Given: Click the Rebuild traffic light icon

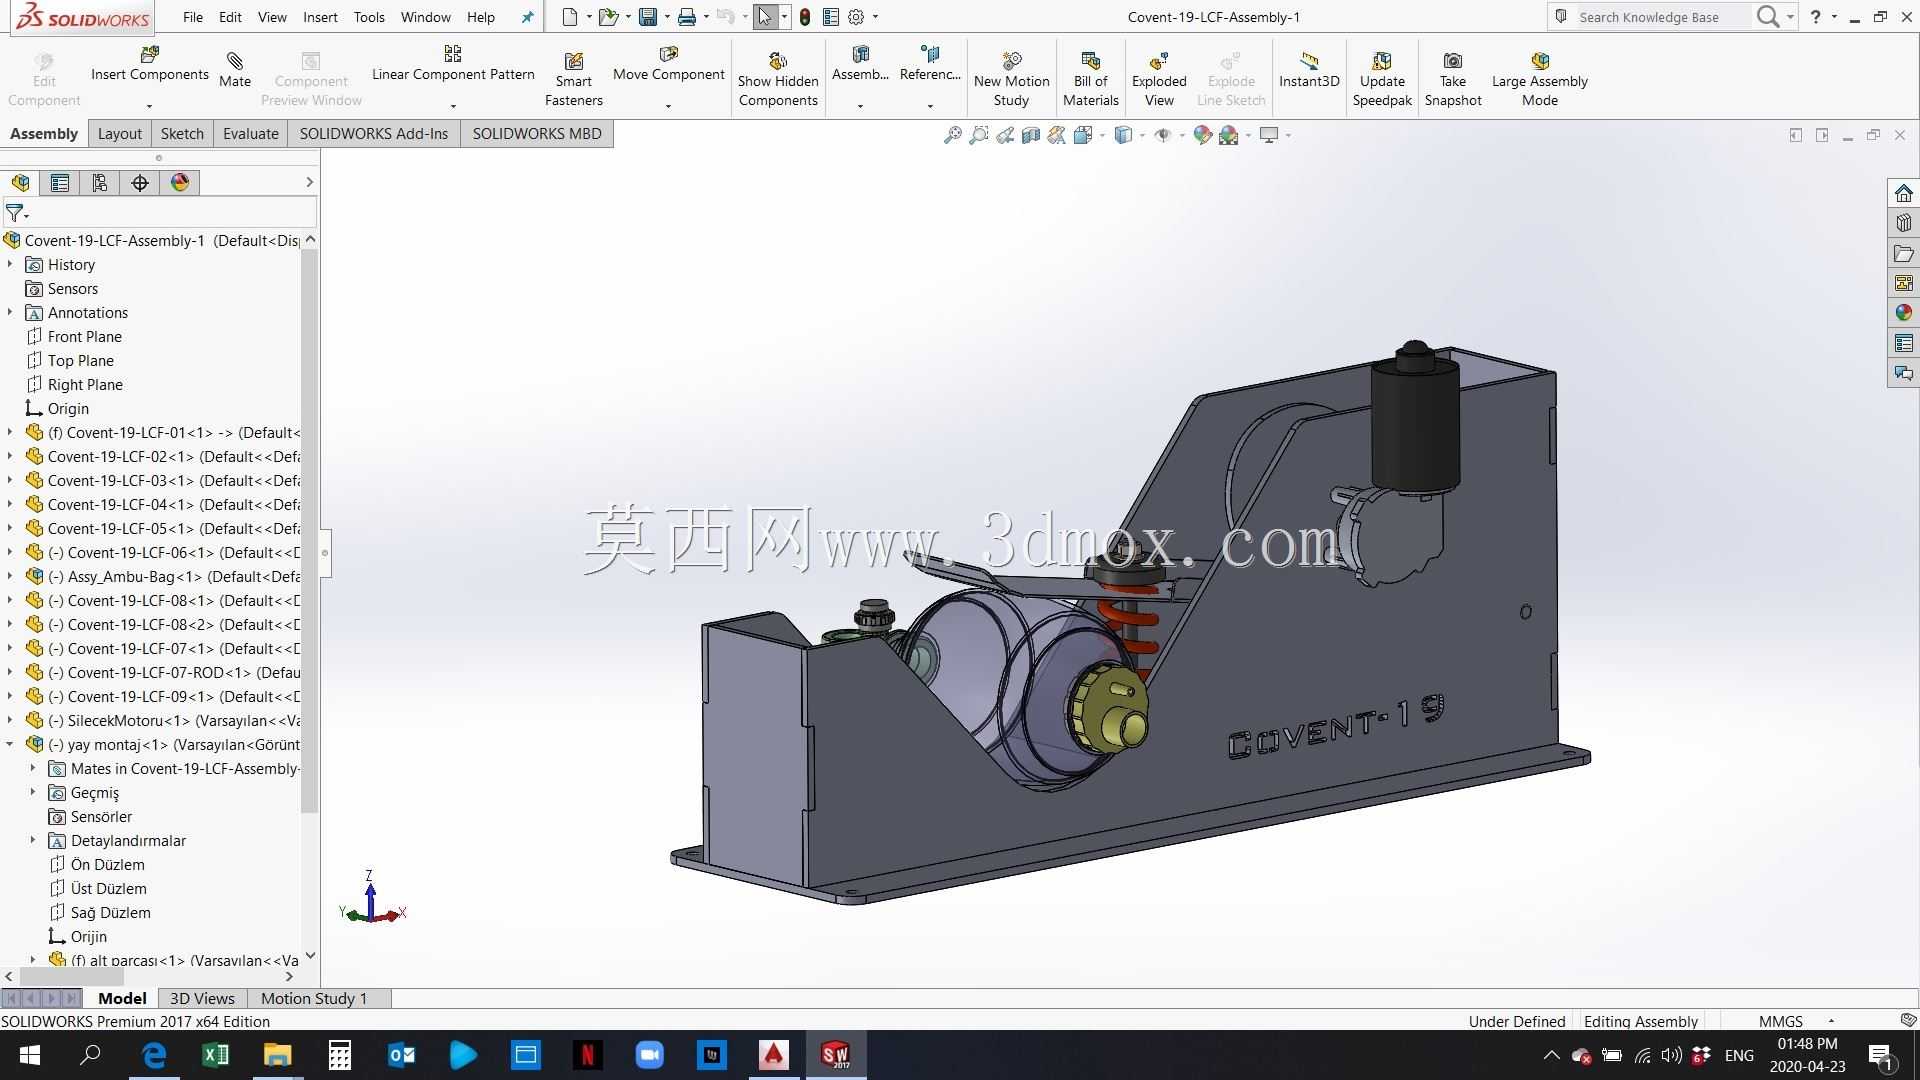Looking at the screenshot, I should [804, 17].
